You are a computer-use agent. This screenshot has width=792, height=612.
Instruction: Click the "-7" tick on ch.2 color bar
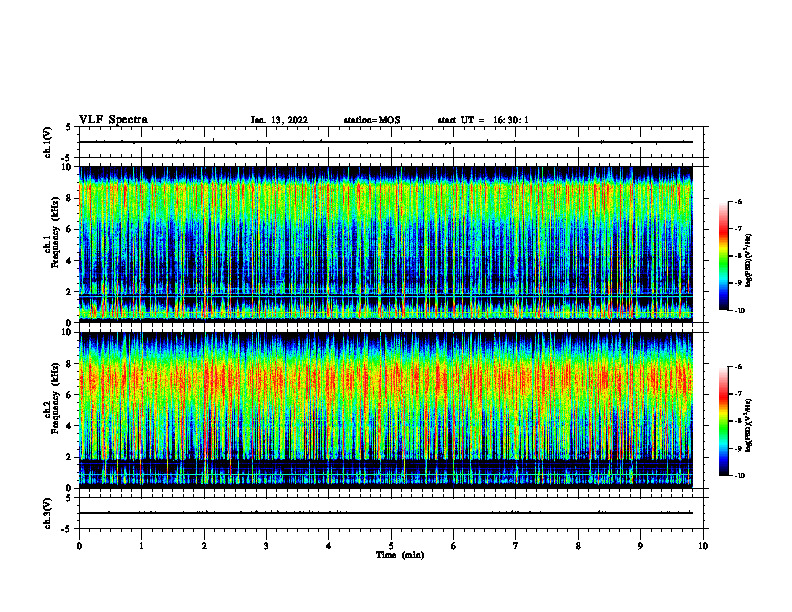738,394
